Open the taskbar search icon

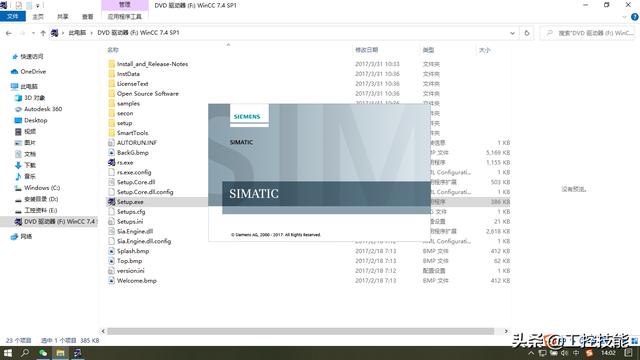point(25,353)
